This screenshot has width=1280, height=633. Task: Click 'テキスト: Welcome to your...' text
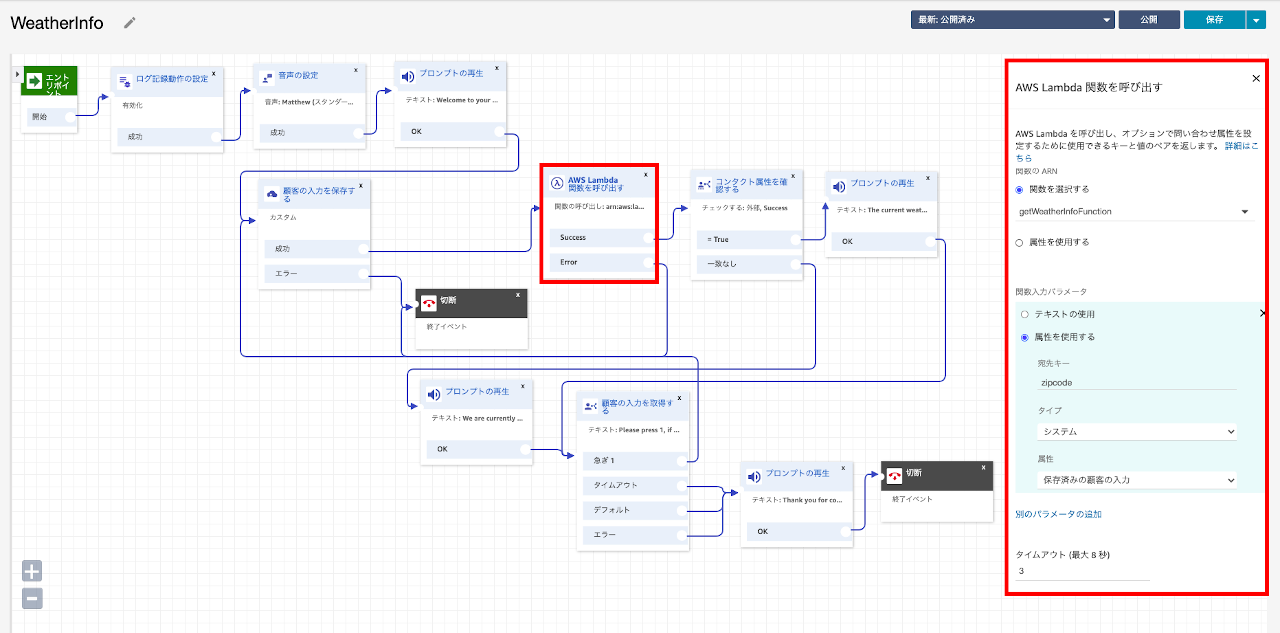pos(451,100)
